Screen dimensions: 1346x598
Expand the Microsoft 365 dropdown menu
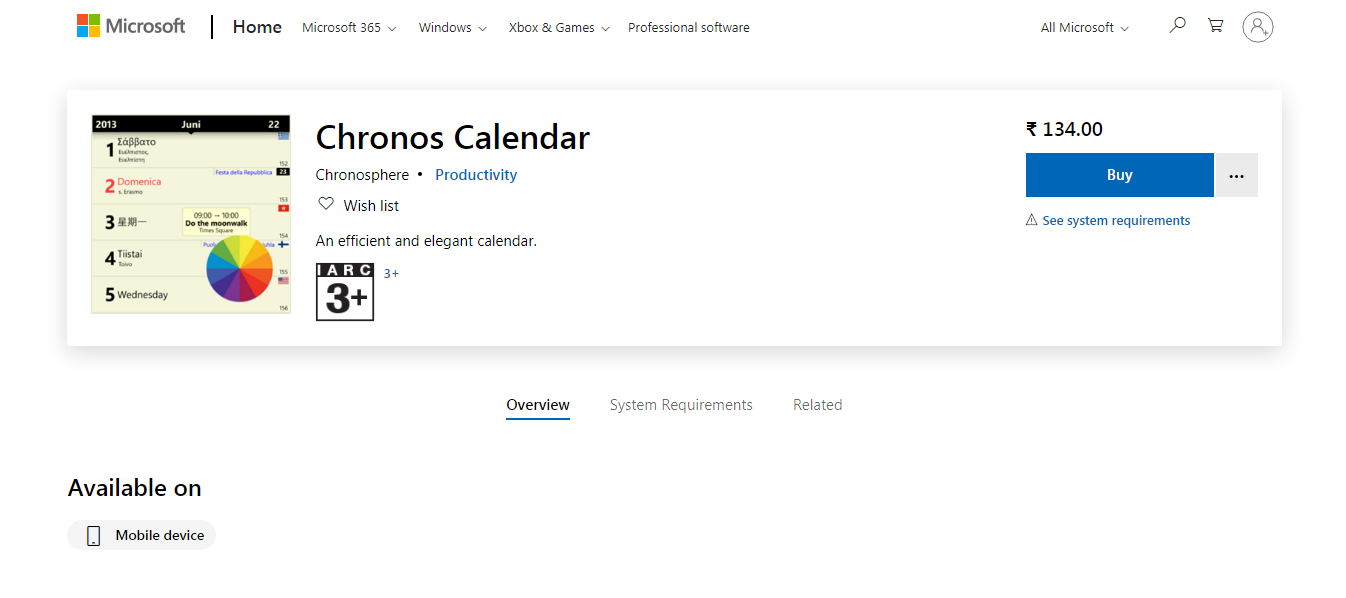tap(349, 28)
